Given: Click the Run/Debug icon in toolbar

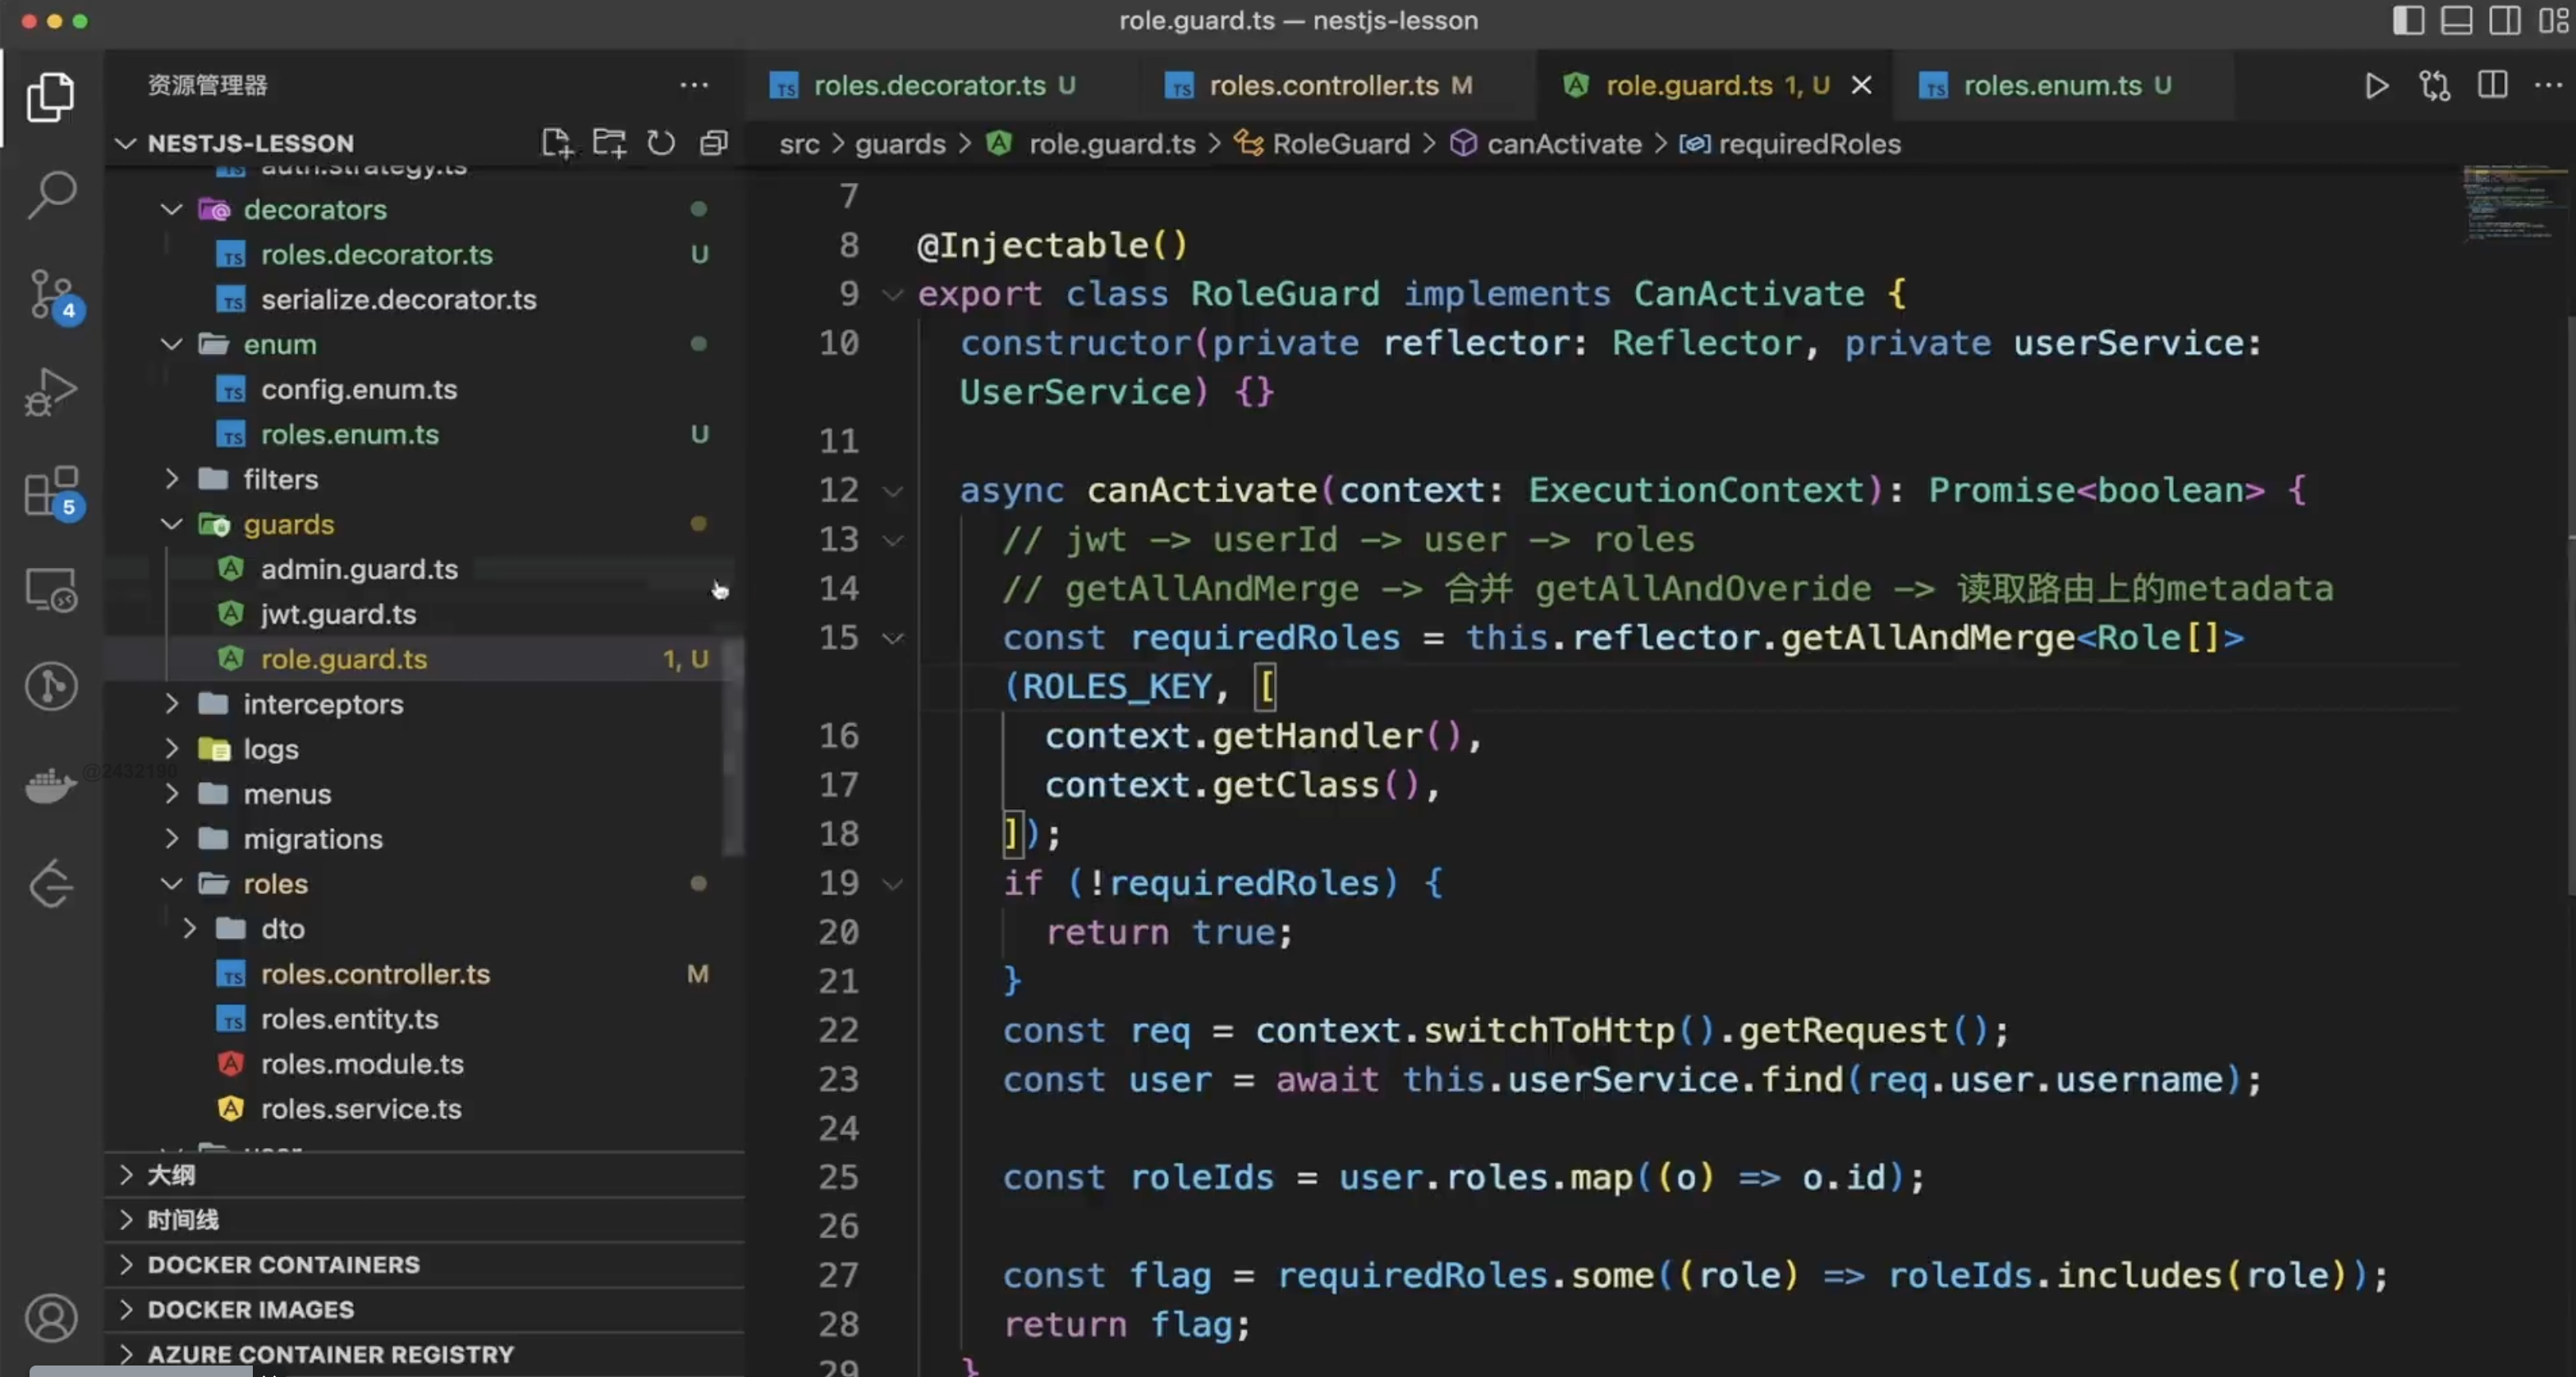Looking at the screenshot, I should (2377, 85).
